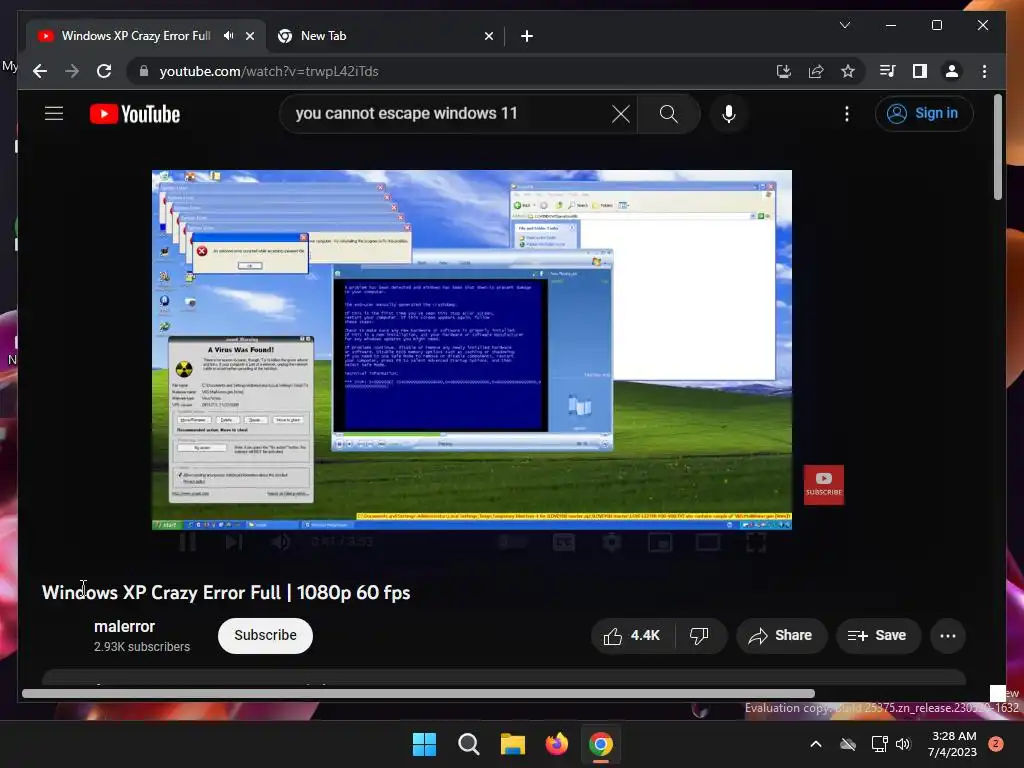Toggle autoplay in the video player
Image resolution: width=1024 pixels, height=768 pixels.
(x=513, y=542)
